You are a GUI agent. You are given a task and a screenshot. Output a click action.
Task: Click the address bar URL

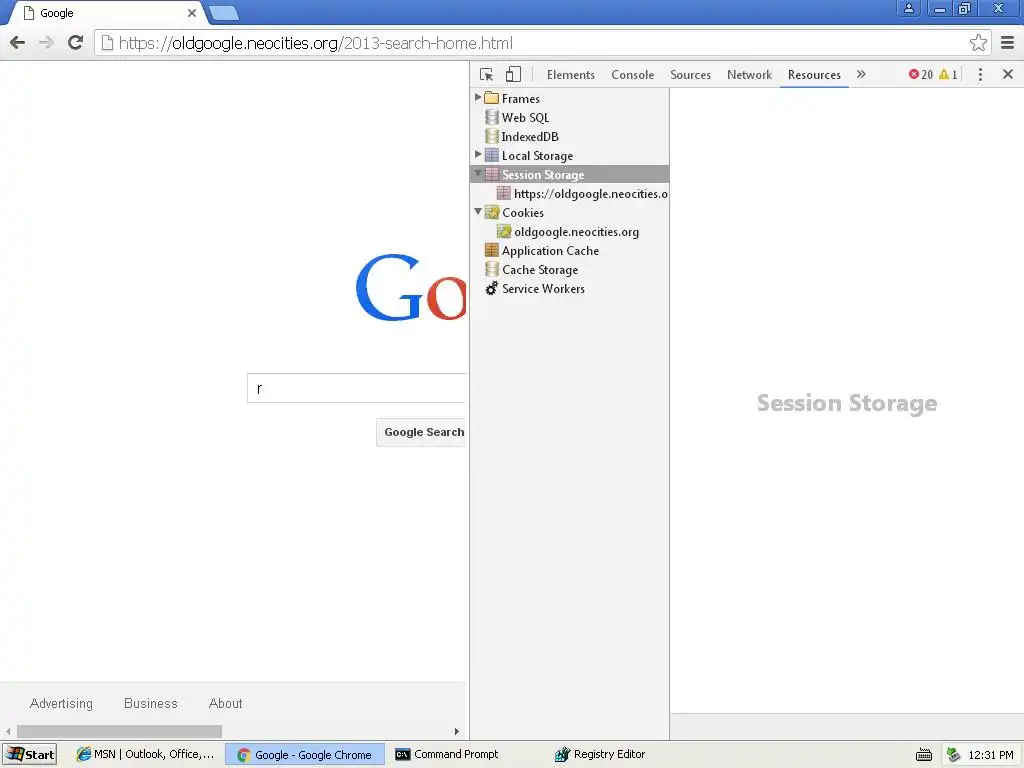click(x=315, y=43)
